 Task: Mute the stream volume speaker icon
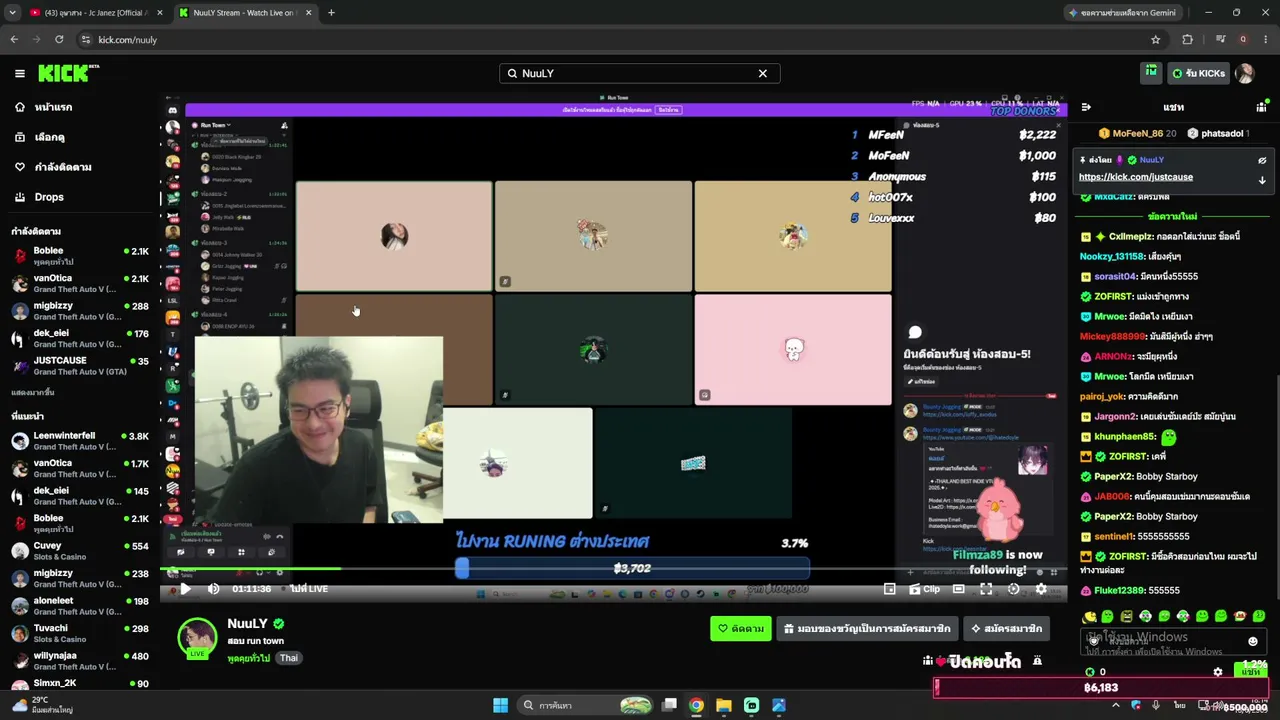(213, 589)
